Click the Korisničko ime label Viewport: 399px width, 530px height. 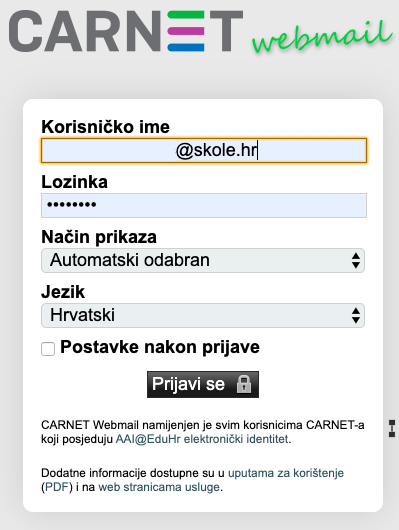click(105, 127)
